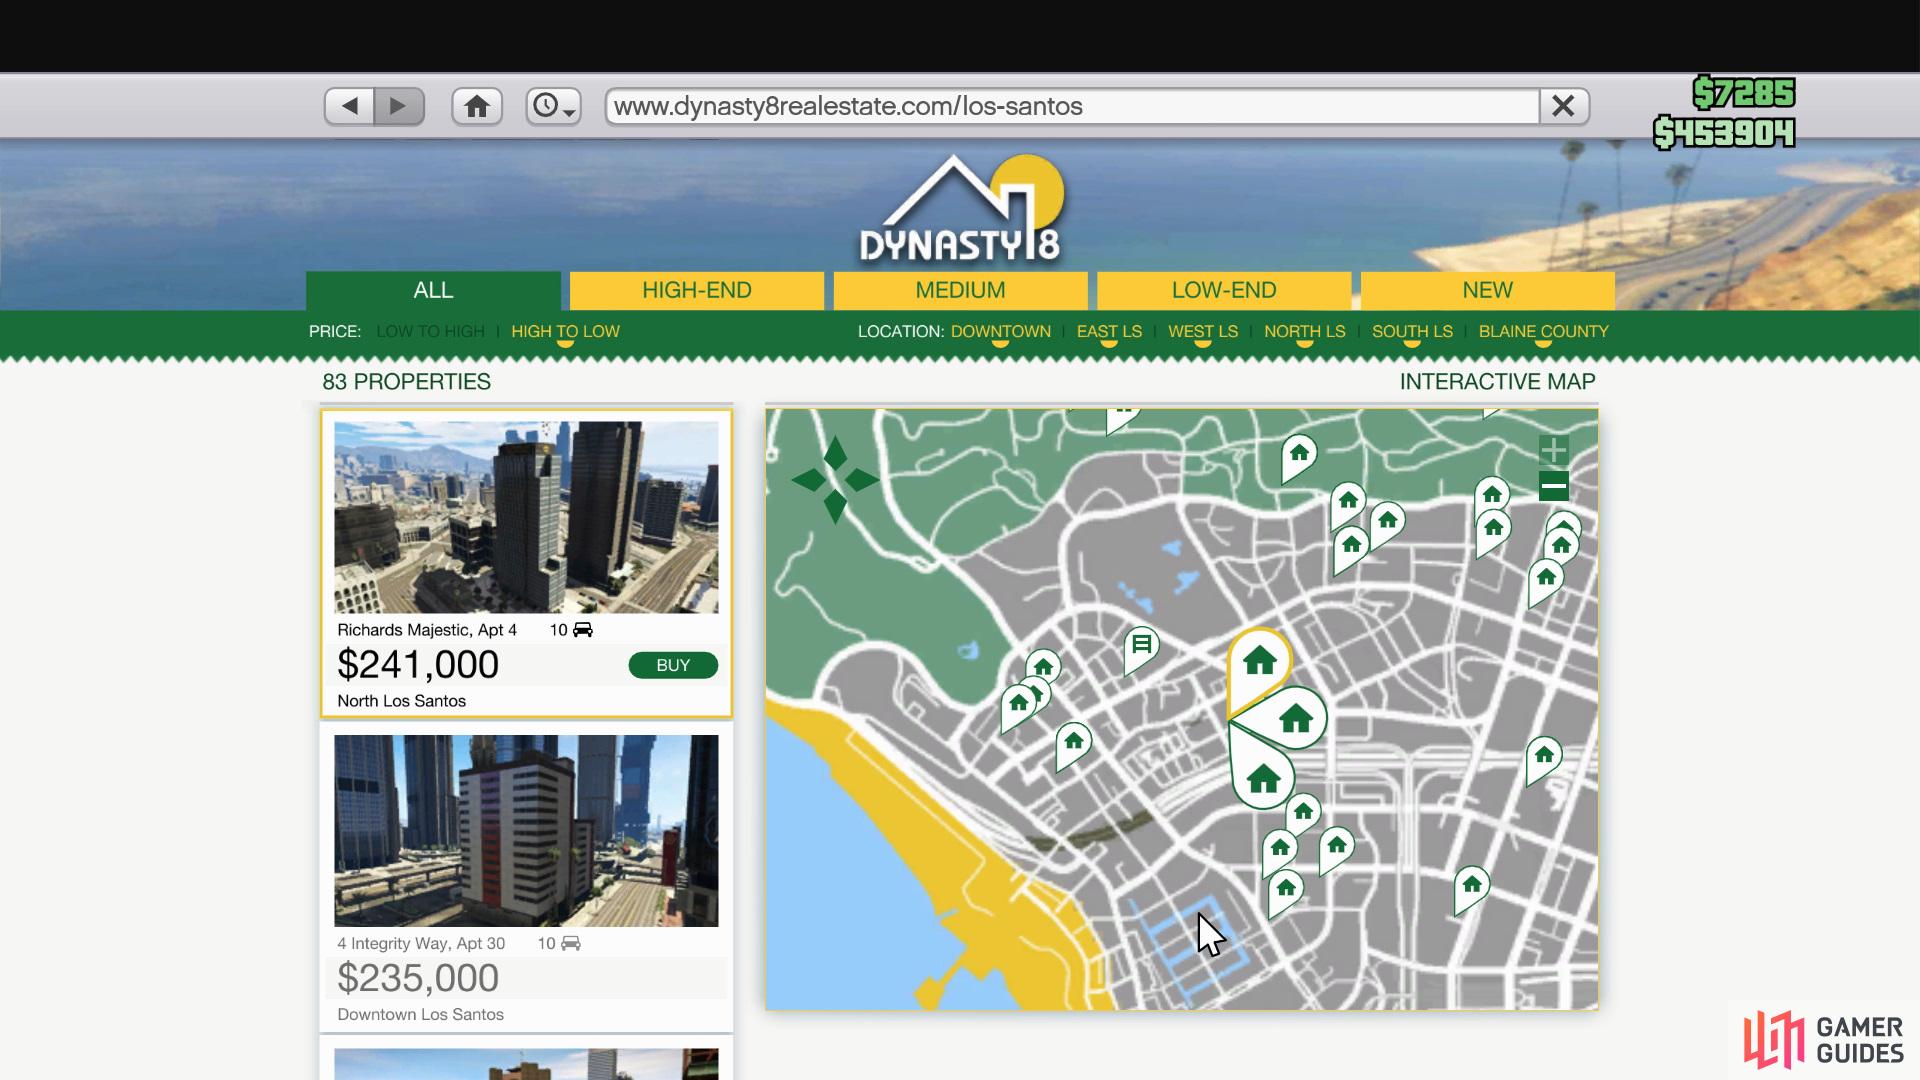Filter location by SOUTH LS

[x=1412, y=331]
